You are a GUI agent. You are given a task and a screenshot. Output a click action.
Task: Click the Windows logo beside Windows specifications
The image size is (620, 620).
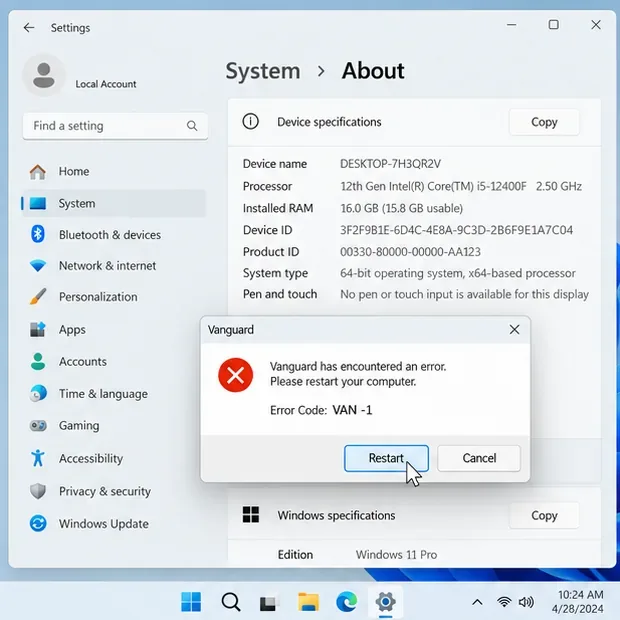pos(251,515)
